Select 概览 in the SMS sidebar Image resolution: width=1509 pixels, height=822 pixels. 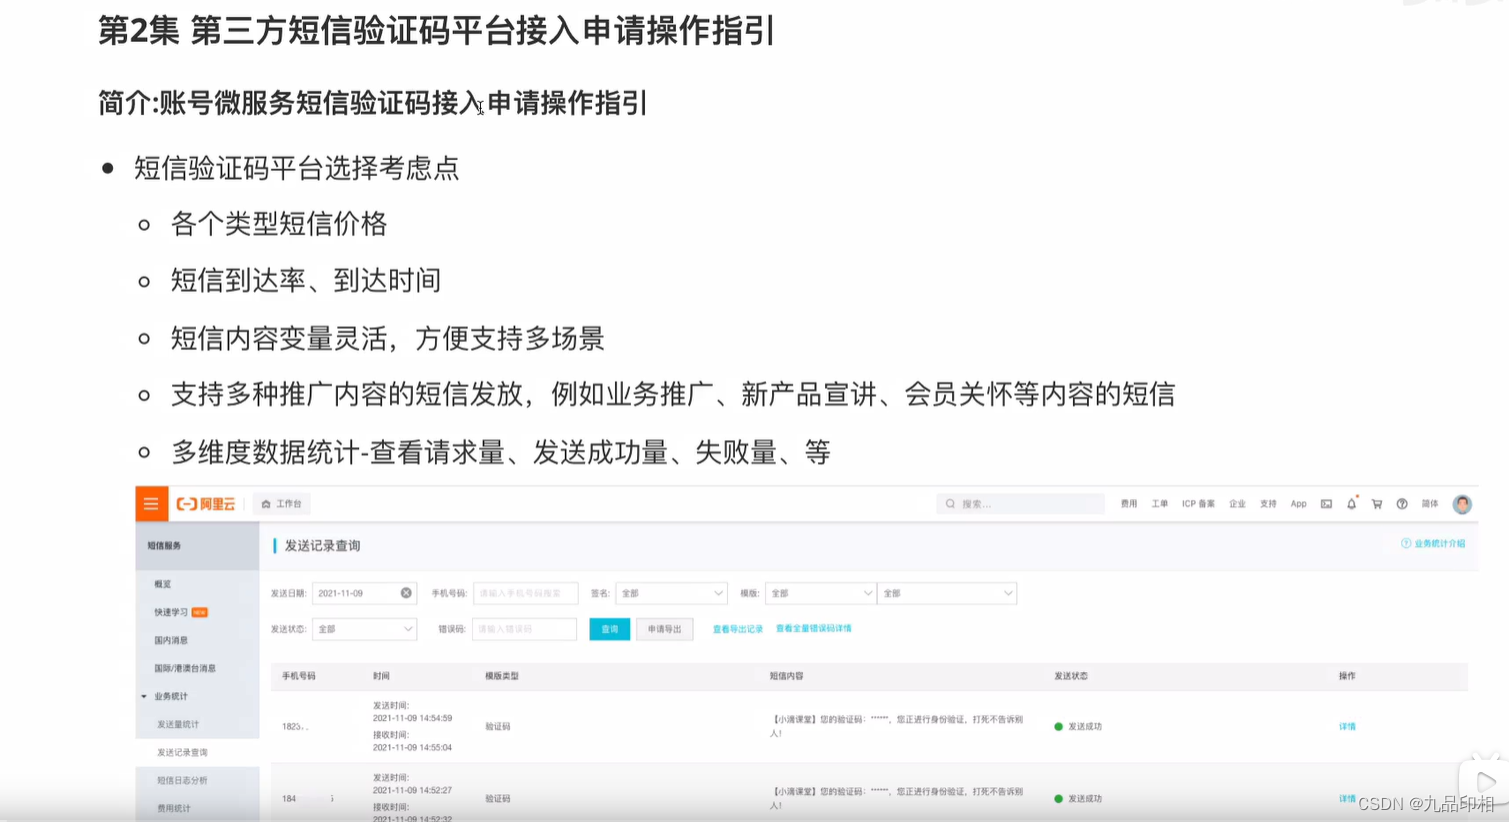point(163,584)
